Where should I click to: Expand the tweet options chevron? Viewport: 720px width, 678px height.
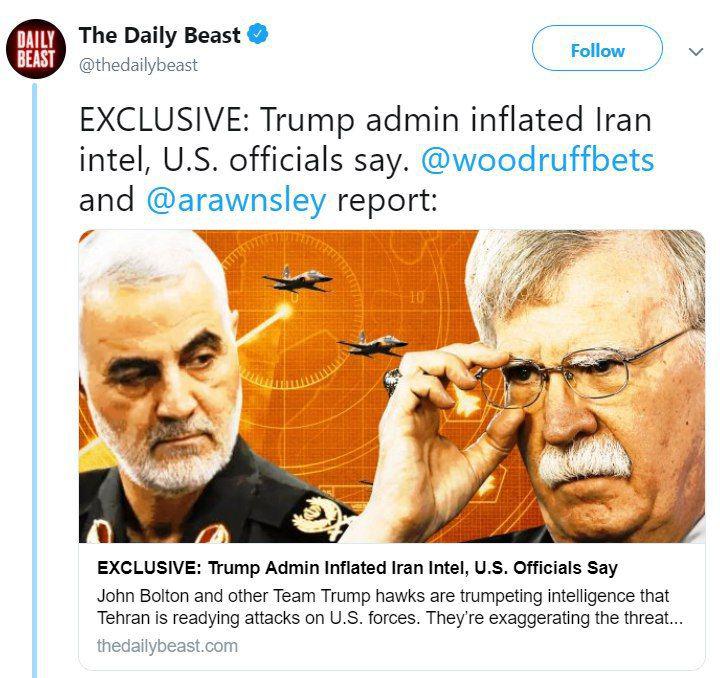(696, 51)
